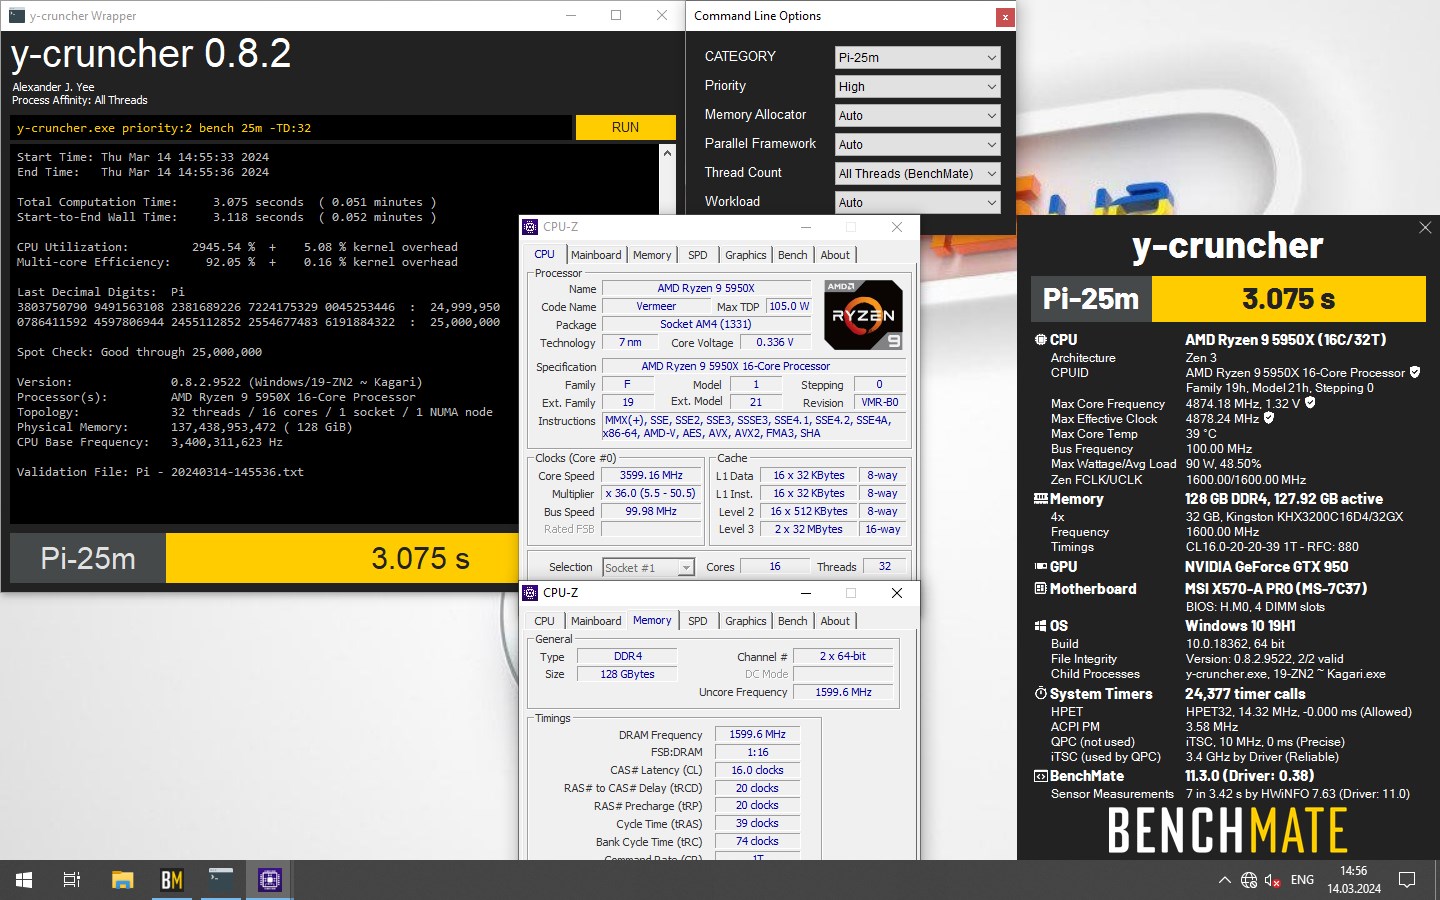
Task: Open the Priority dropdown set to High
Action: point(917,87)
